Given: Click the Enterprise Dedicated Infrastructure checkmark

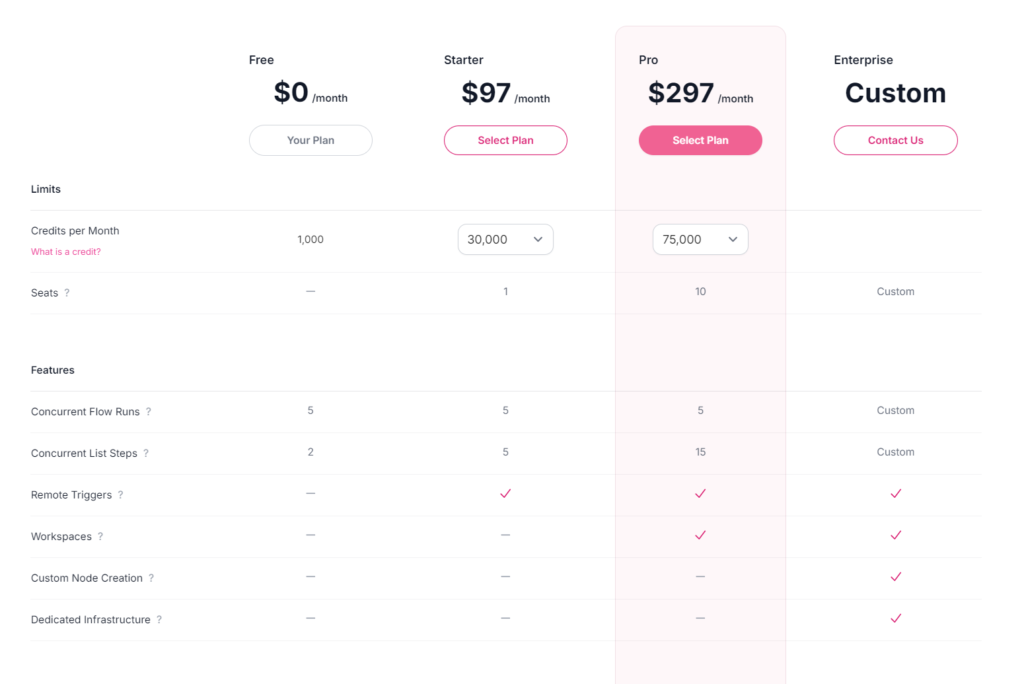Looking at the screenshot, I should (x=895, y=618).
